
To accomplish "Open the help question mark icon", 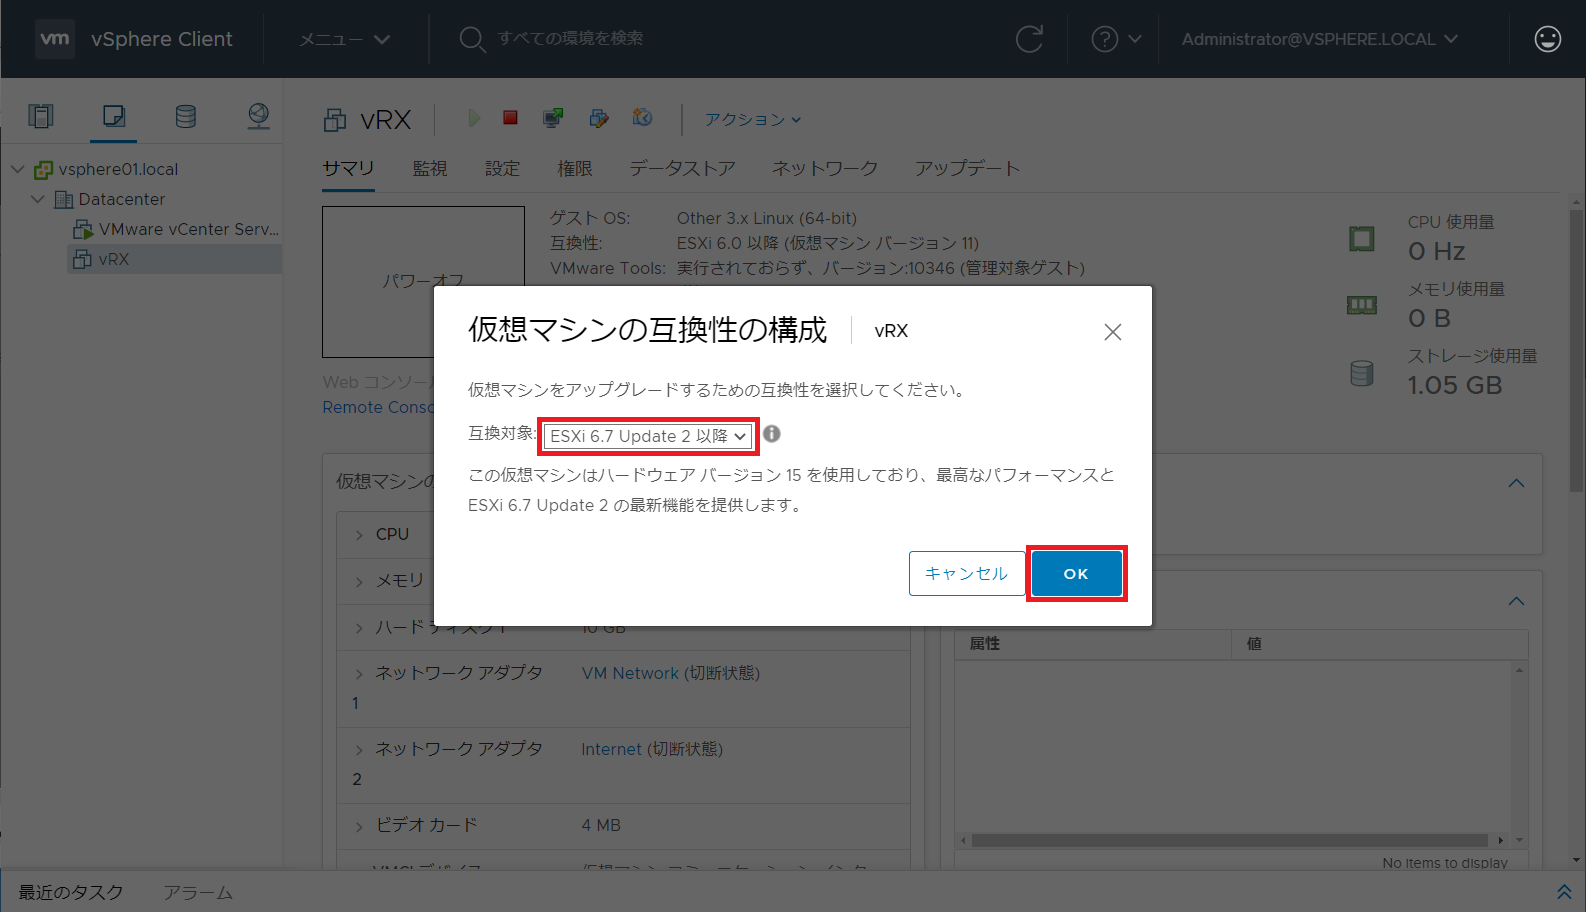I will point(1104,39).
